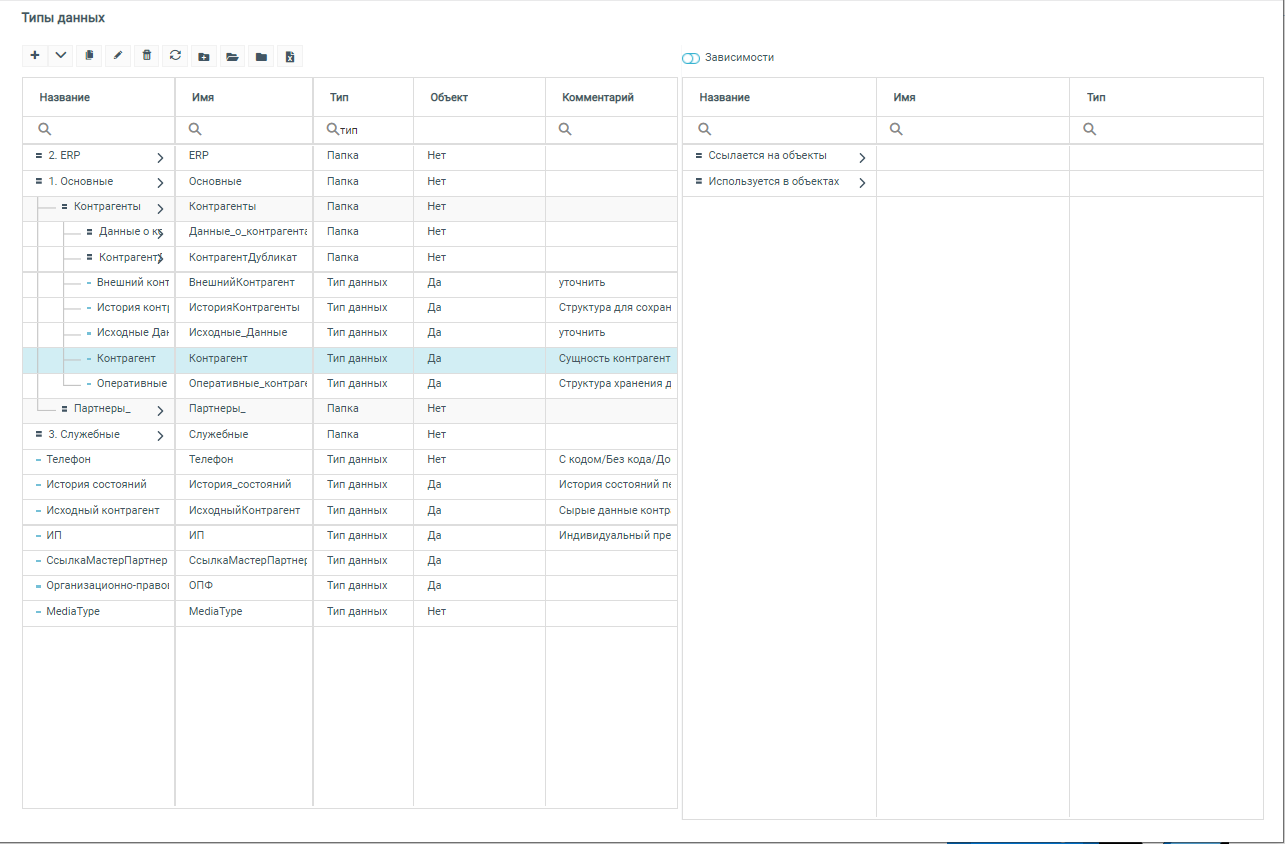Viewport: 1285px width, 844px height.
Task: Select the Партнеры_ folder row
Action: point(102,409)
